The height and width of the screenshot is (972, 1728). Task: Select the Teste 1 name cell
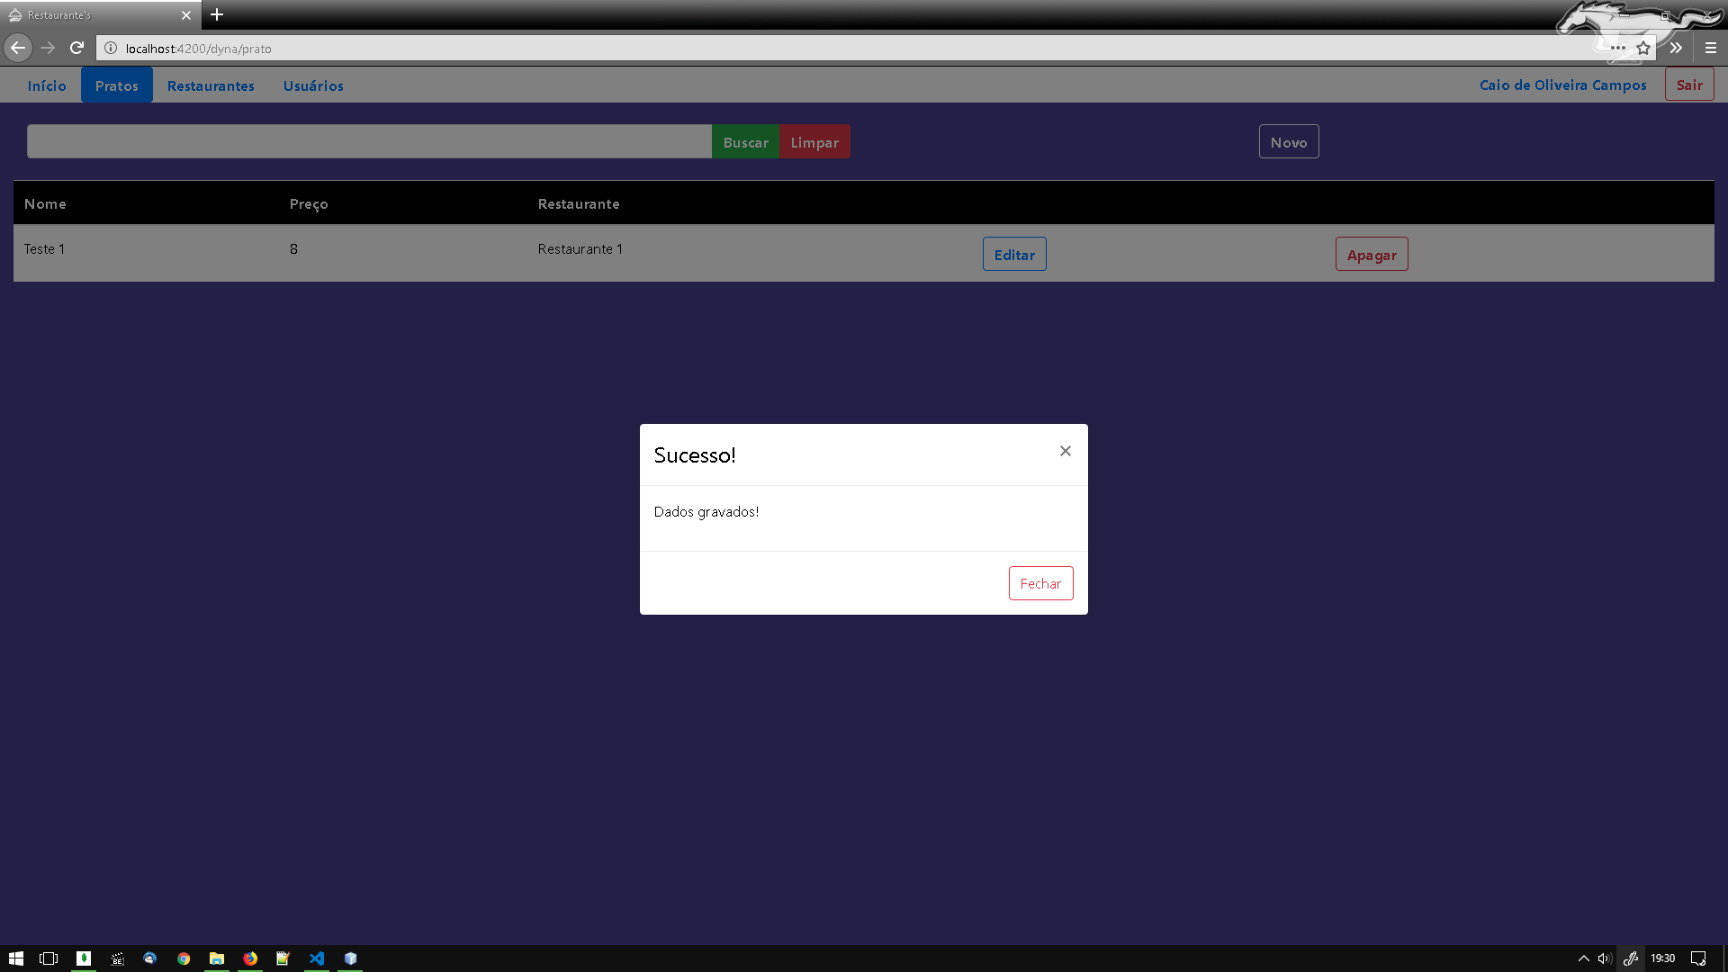44,249
